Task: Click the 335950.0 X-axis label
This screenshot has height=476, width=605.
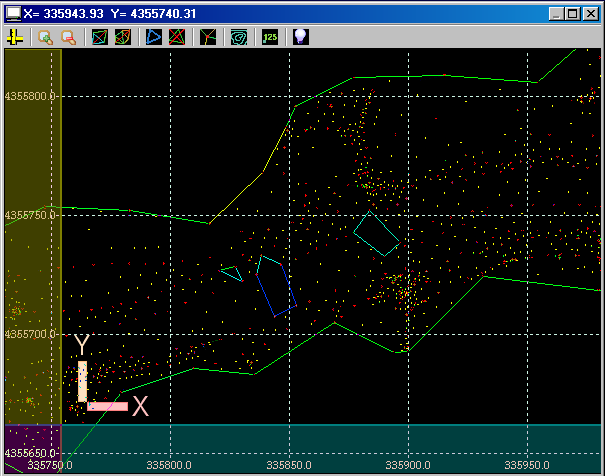Action: pyautogui.click(x=527, y=465)
